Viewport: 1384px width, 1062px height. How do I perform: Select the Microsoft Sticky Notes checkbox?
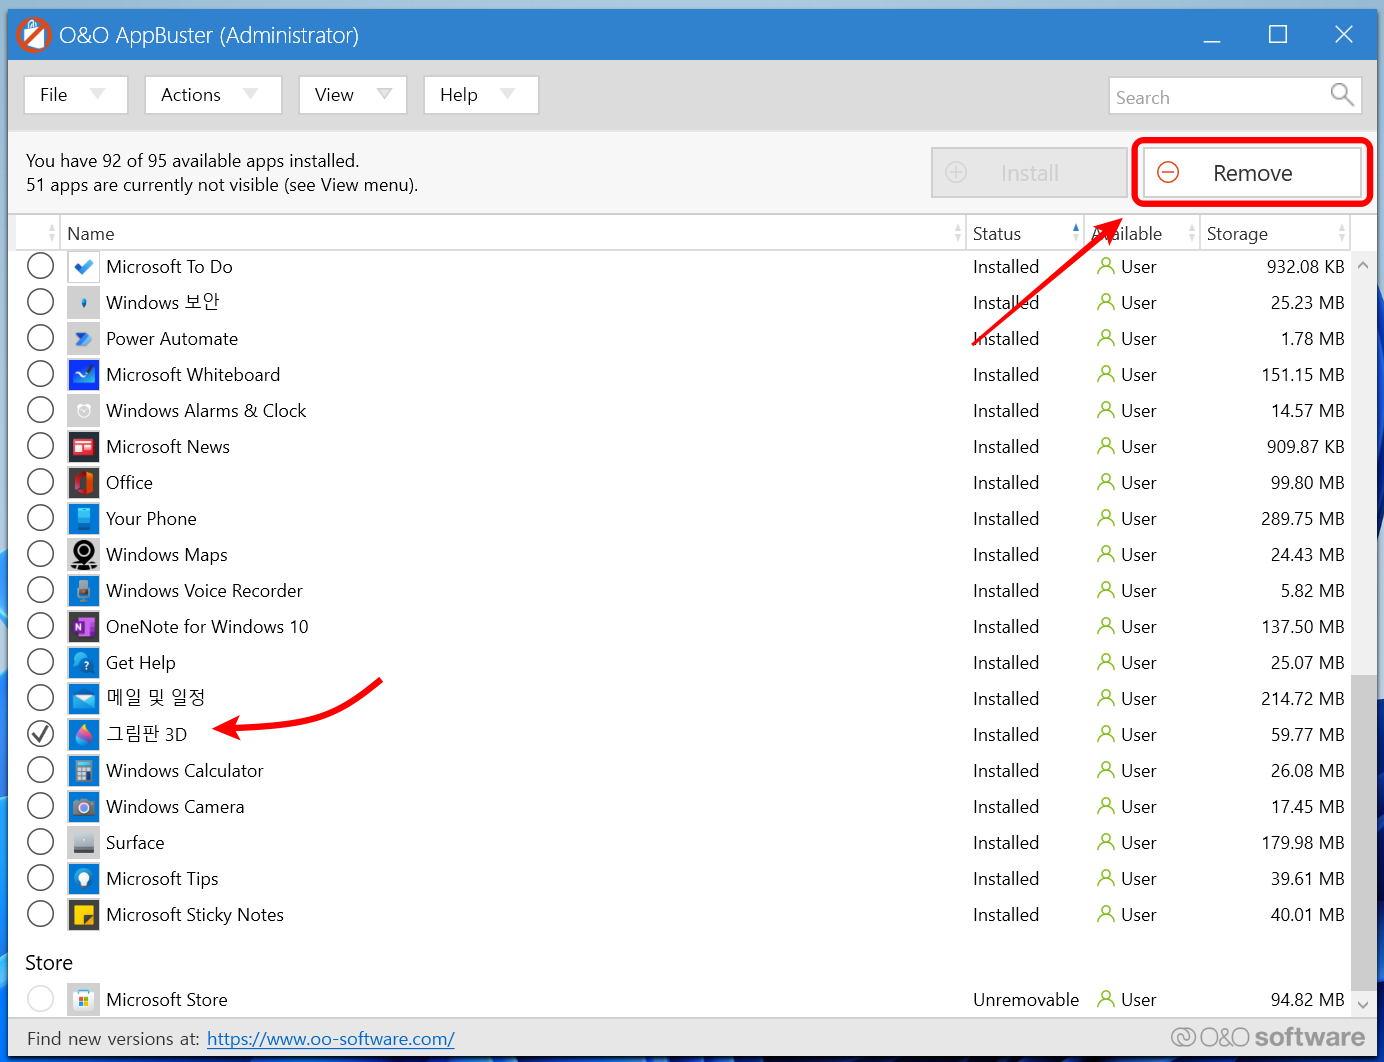[41, 914]
